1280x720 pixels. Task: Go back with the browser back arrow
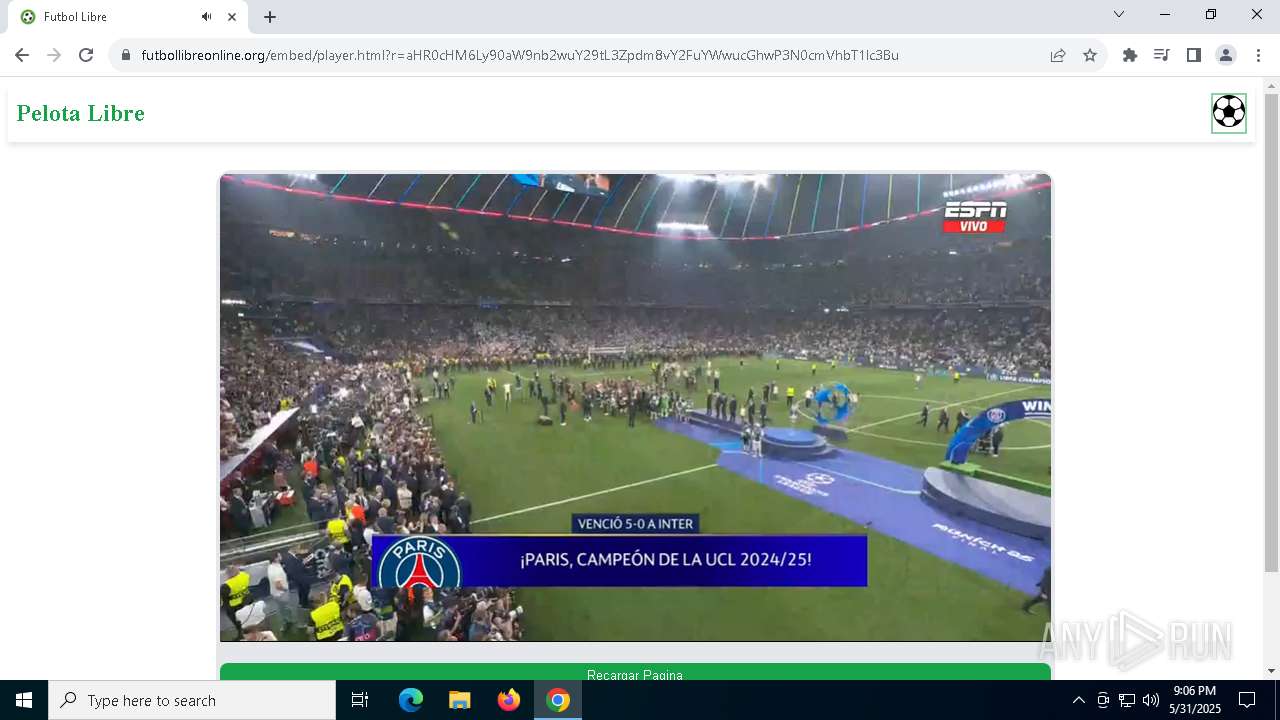click(22, 55)
